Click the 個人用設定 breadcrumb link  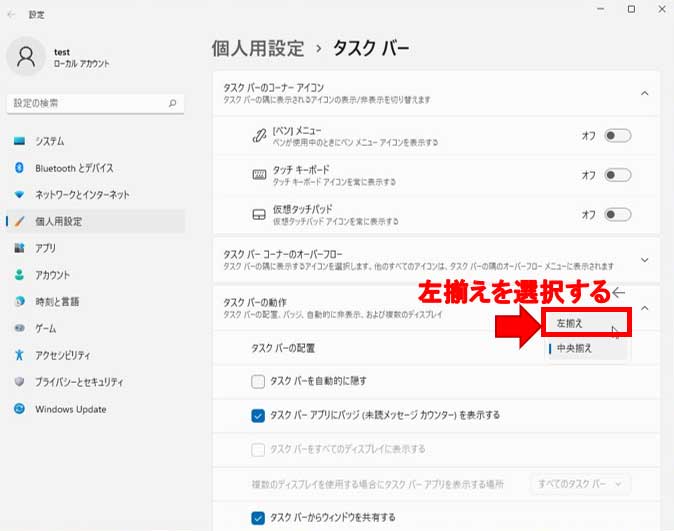255,48
